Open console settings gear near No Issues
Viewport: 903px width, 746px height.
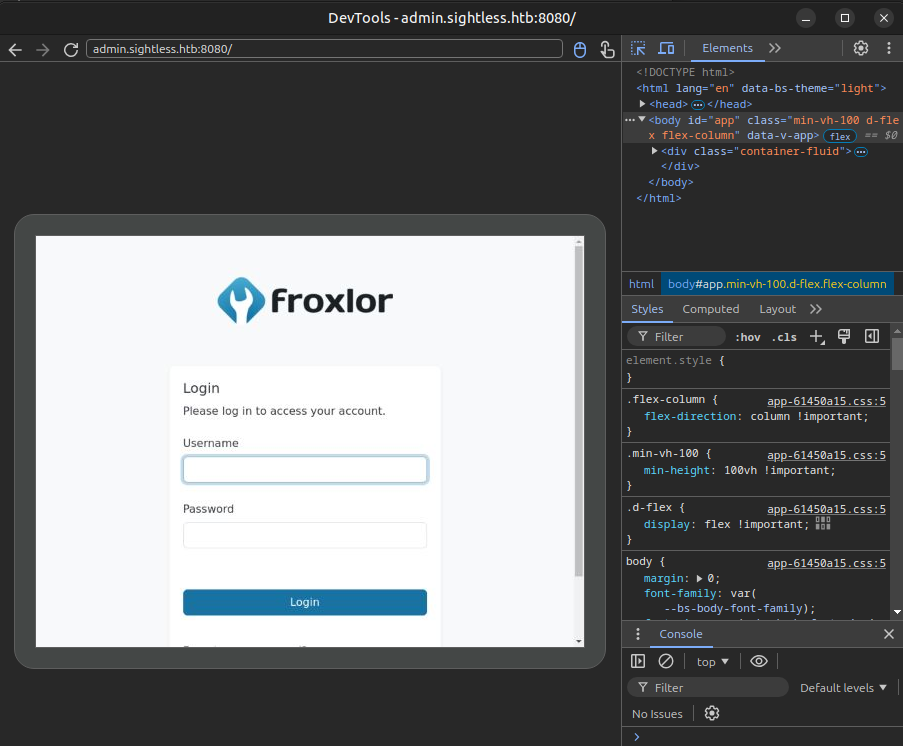click(x=712, y=714)
